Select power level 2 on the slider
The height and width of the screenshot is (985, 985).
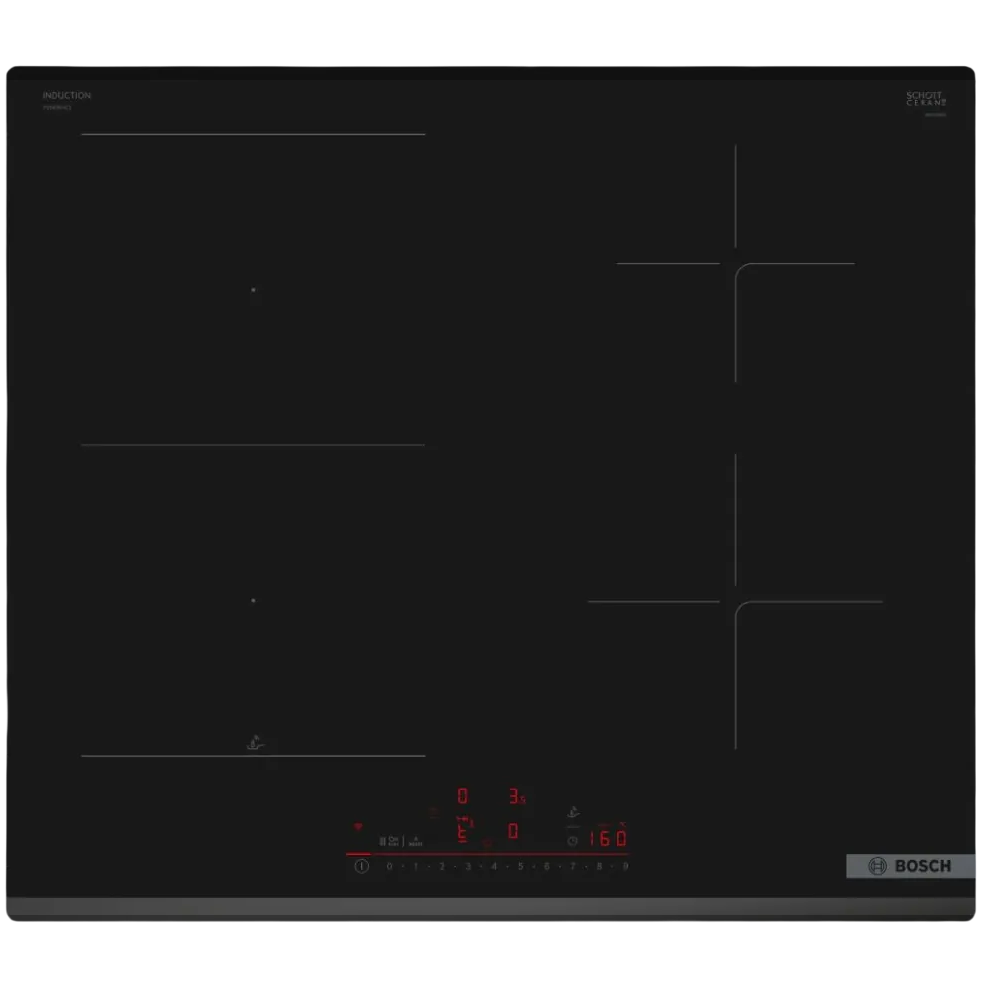click(442, 866)
